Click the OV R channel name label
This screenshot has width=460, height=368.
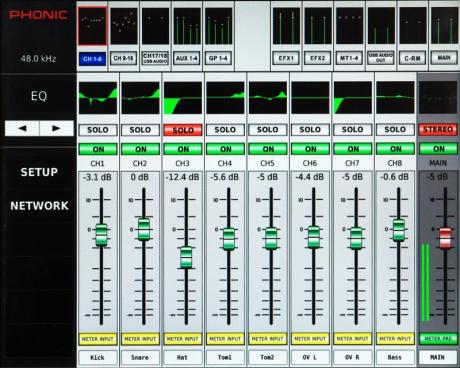click(353, 357)
